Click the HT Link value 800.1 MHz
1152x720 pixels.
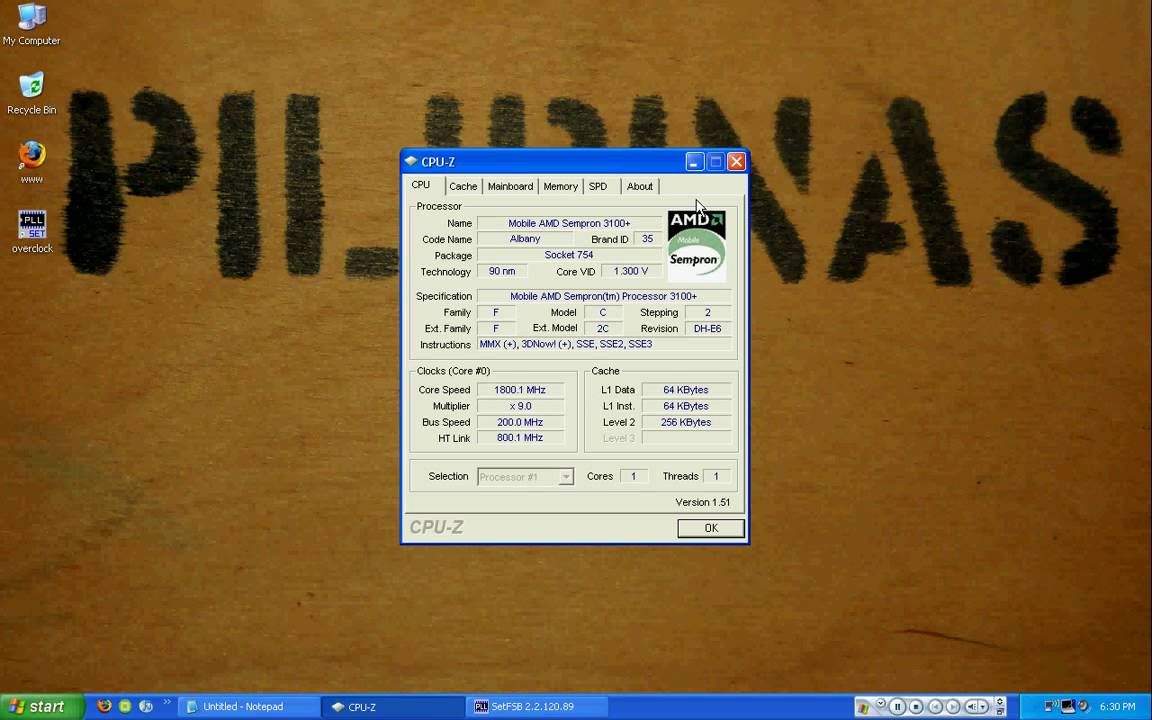[520, 438]
